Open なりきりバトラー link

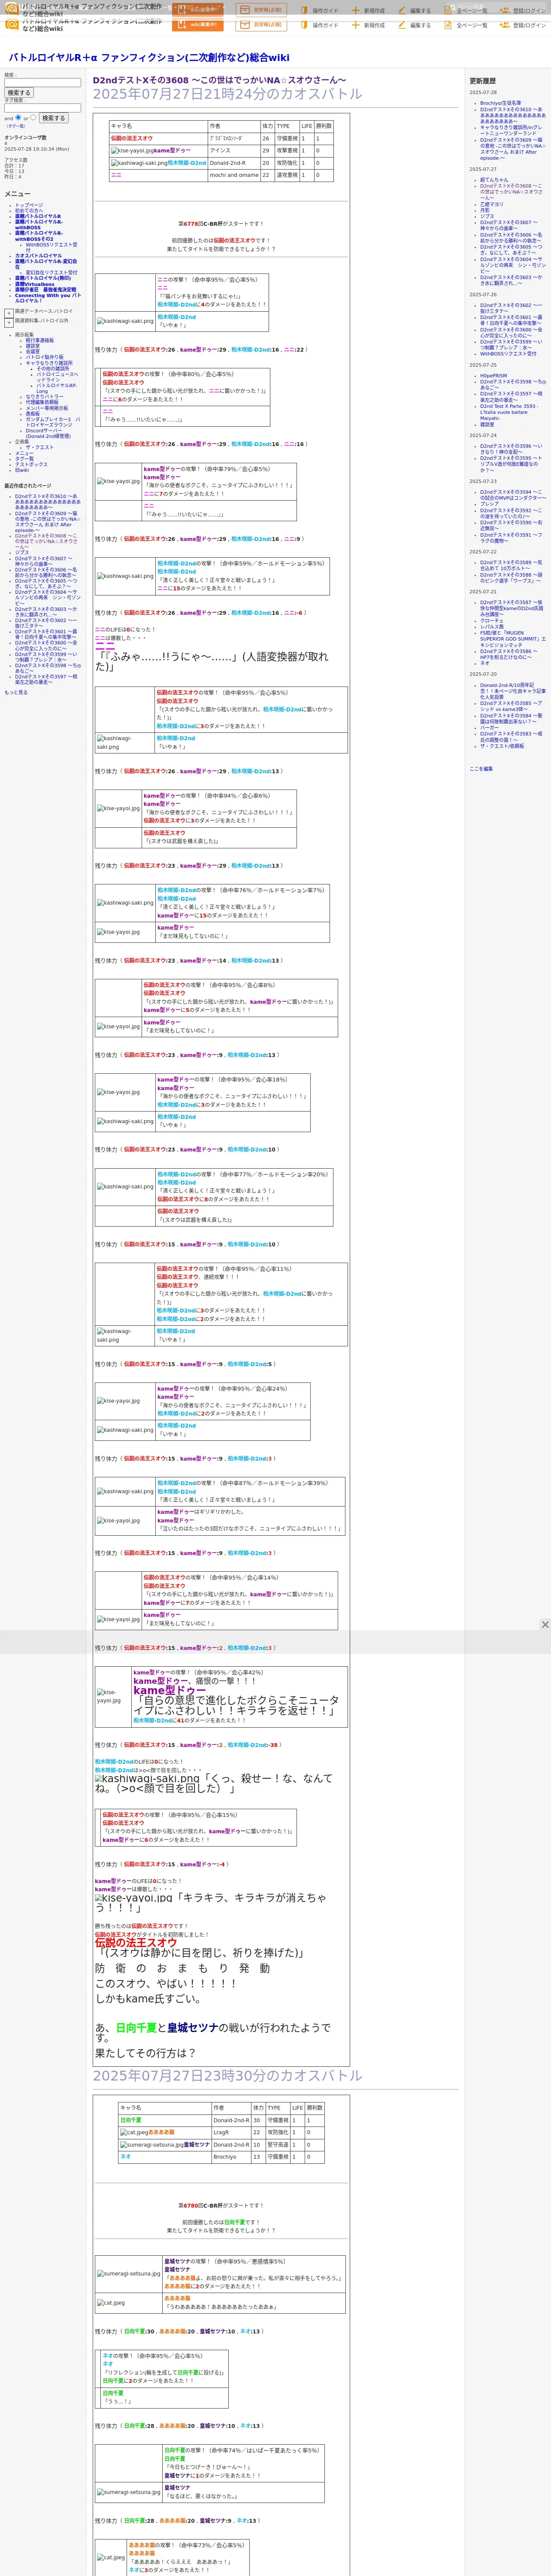tap(44, 397)
